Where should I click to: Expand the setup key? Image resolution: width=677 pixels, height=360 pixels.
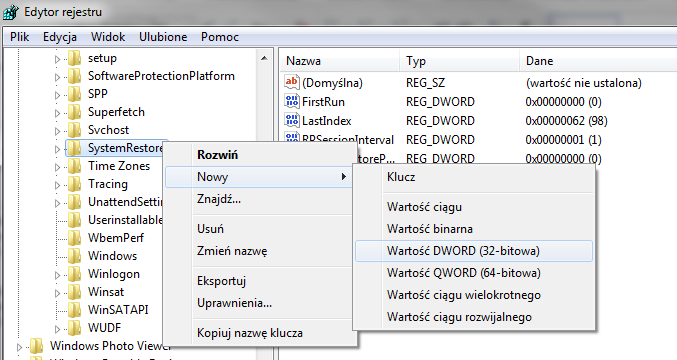tap(57, 59)
